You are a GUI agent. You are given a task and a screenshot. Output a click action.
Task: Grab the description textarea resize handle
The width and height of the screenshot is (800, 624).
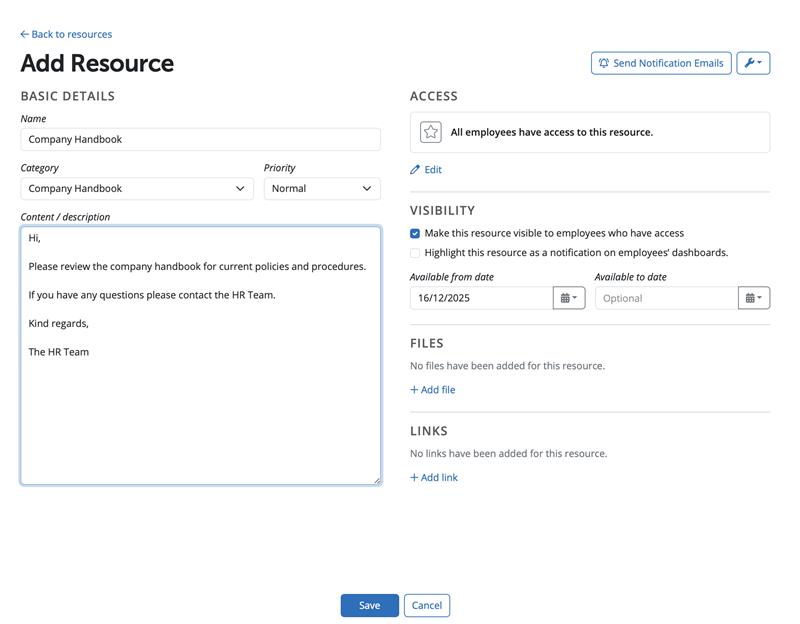376,480
